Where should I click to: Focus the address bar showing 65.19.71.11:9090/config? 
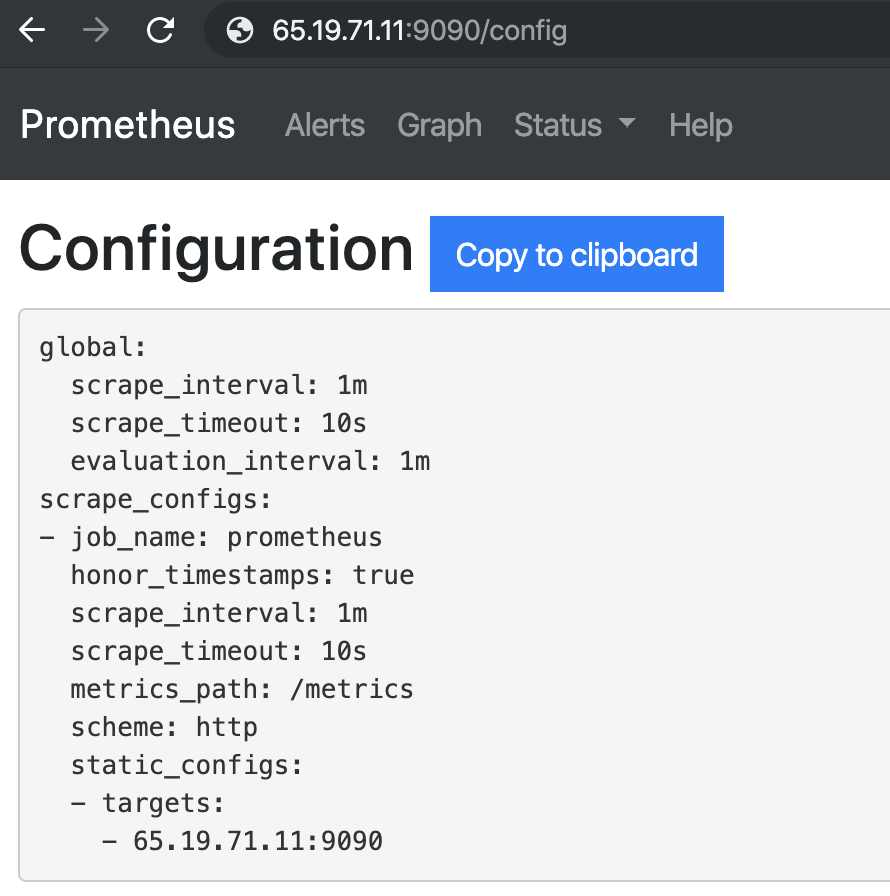[x=420, y=31]
